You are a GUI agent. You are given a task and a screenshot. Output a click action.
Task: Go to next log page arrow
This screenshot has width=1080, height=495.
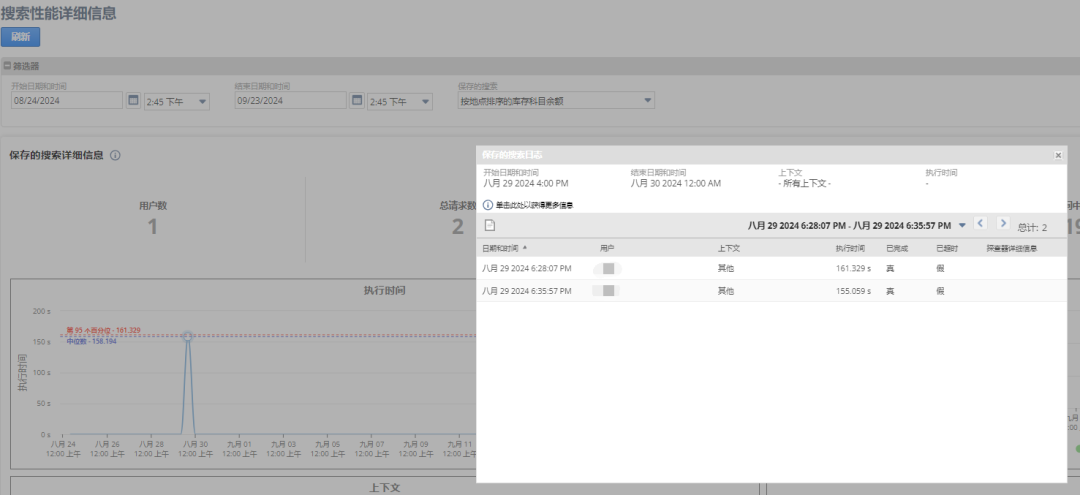(1003, 223)
